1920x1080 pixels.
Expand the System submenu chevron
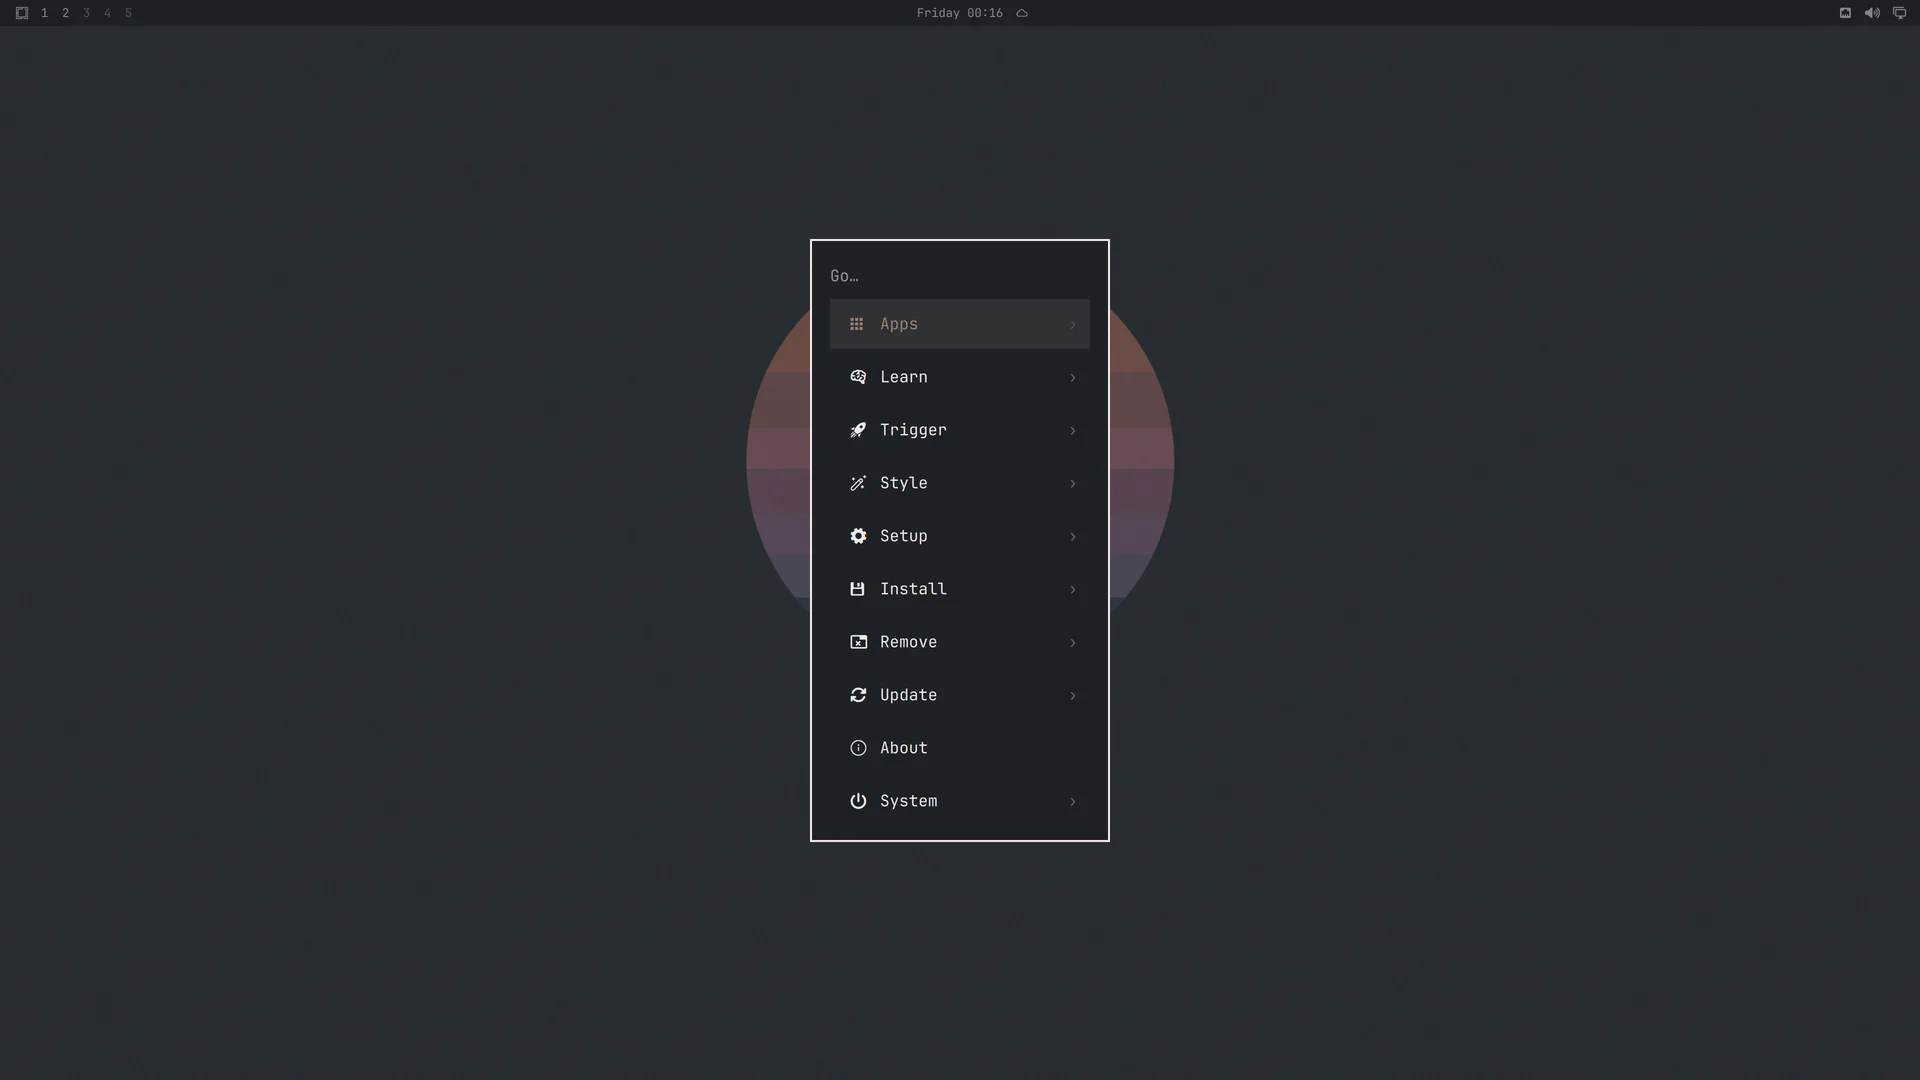pos(1072,802)
